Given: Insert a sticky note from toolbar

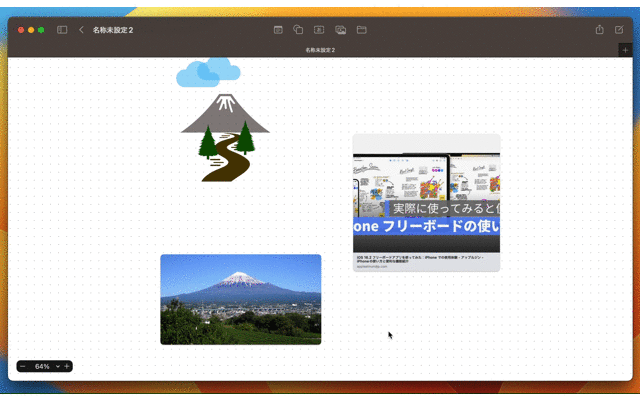Looking at the screenshot, I should coord(278,30).
